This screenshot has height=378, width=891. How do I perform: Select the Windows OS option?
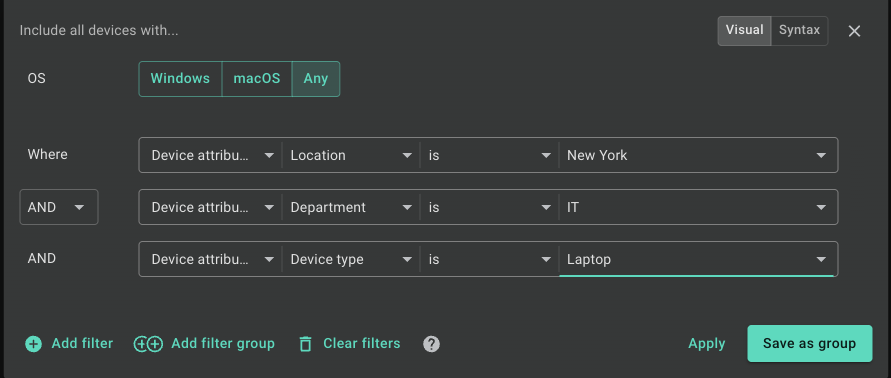click(x=180, y=78)
